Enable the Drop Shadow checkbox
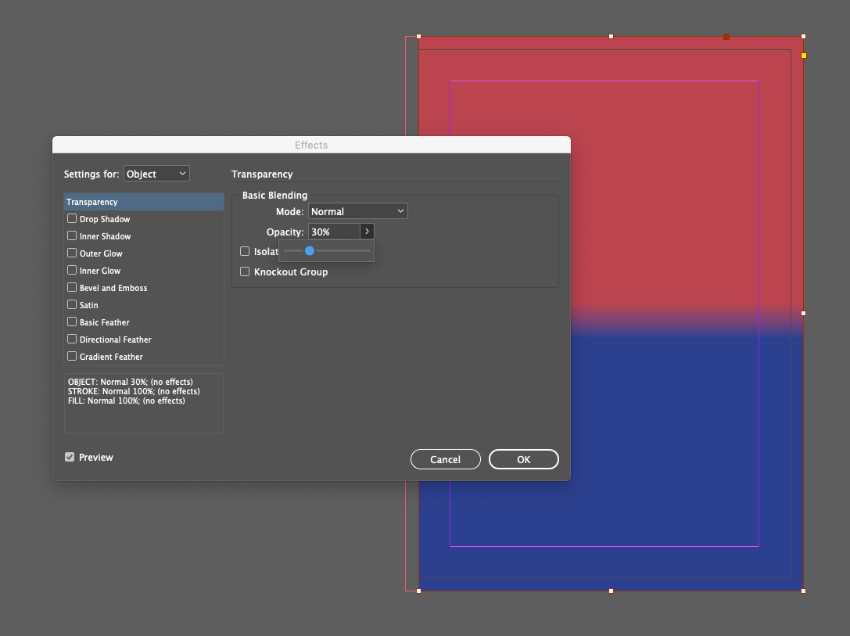Image resolution: width=850 pixels, height=636 pixels. coord(72,219)
